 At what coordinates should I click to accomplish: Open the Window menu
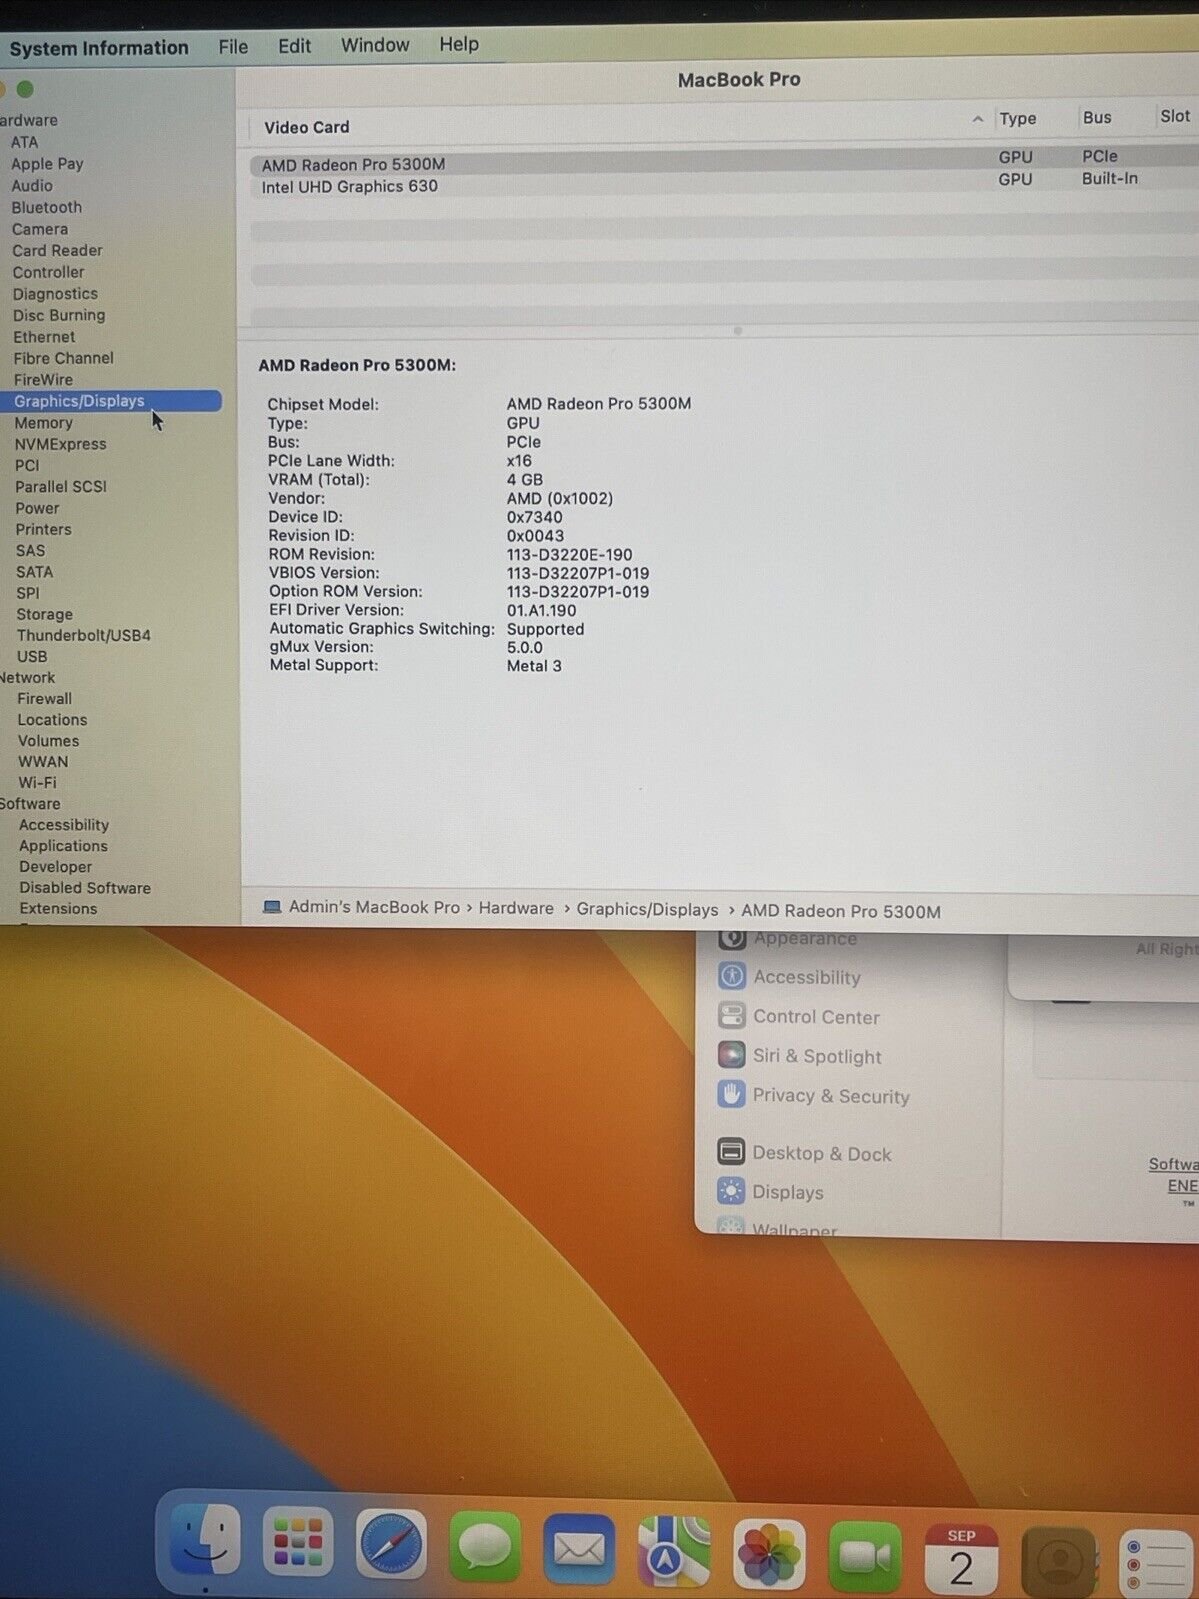[375, 45]
